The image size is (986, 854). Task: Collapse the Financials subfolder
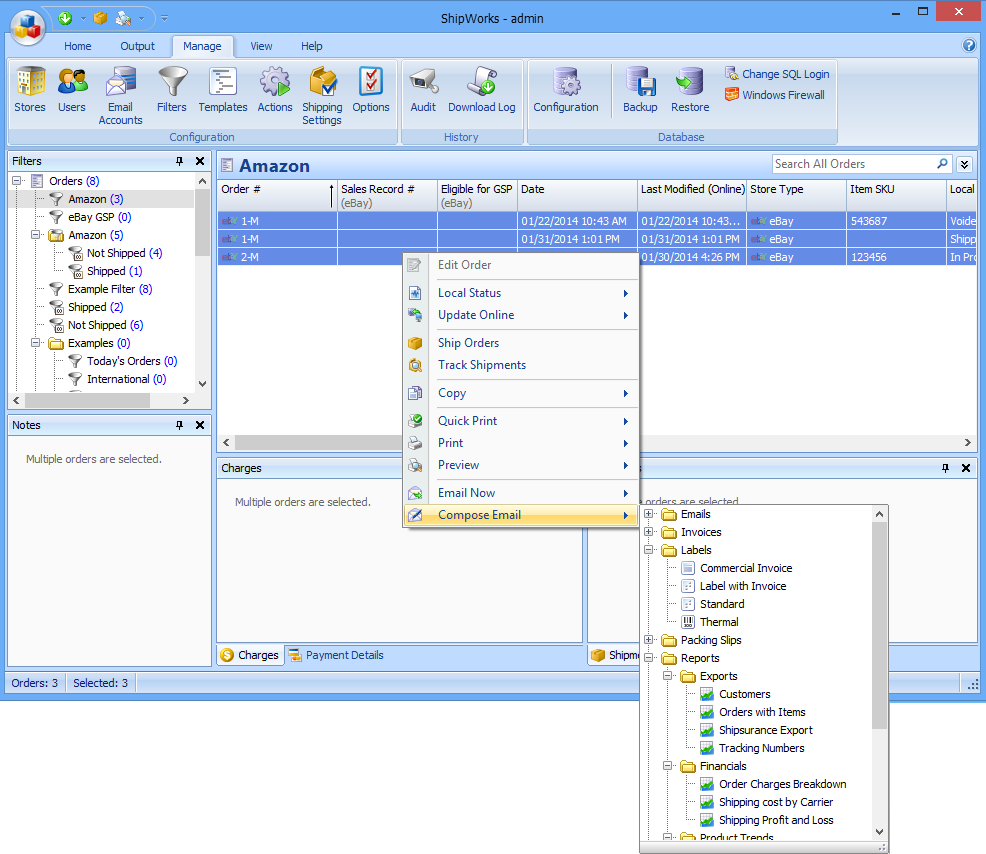[x=667, y=766]
